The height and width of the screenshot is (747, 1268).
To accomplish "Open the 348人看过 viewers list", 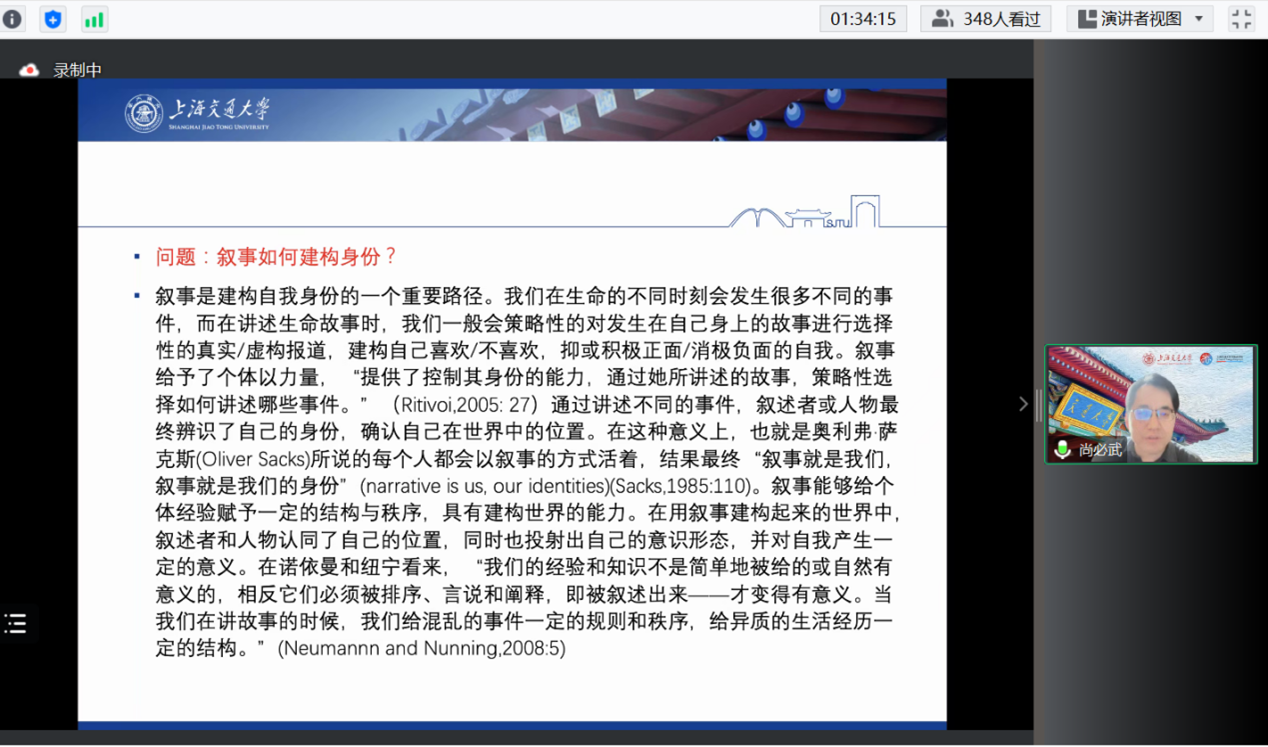I will coord(986,19).
